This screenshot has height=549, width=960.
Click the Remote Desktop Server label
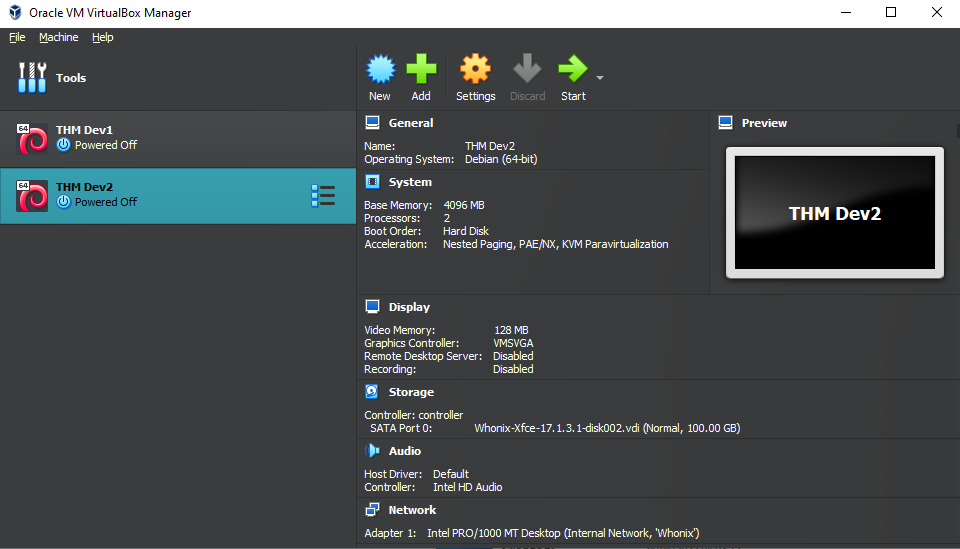(423, 356)
